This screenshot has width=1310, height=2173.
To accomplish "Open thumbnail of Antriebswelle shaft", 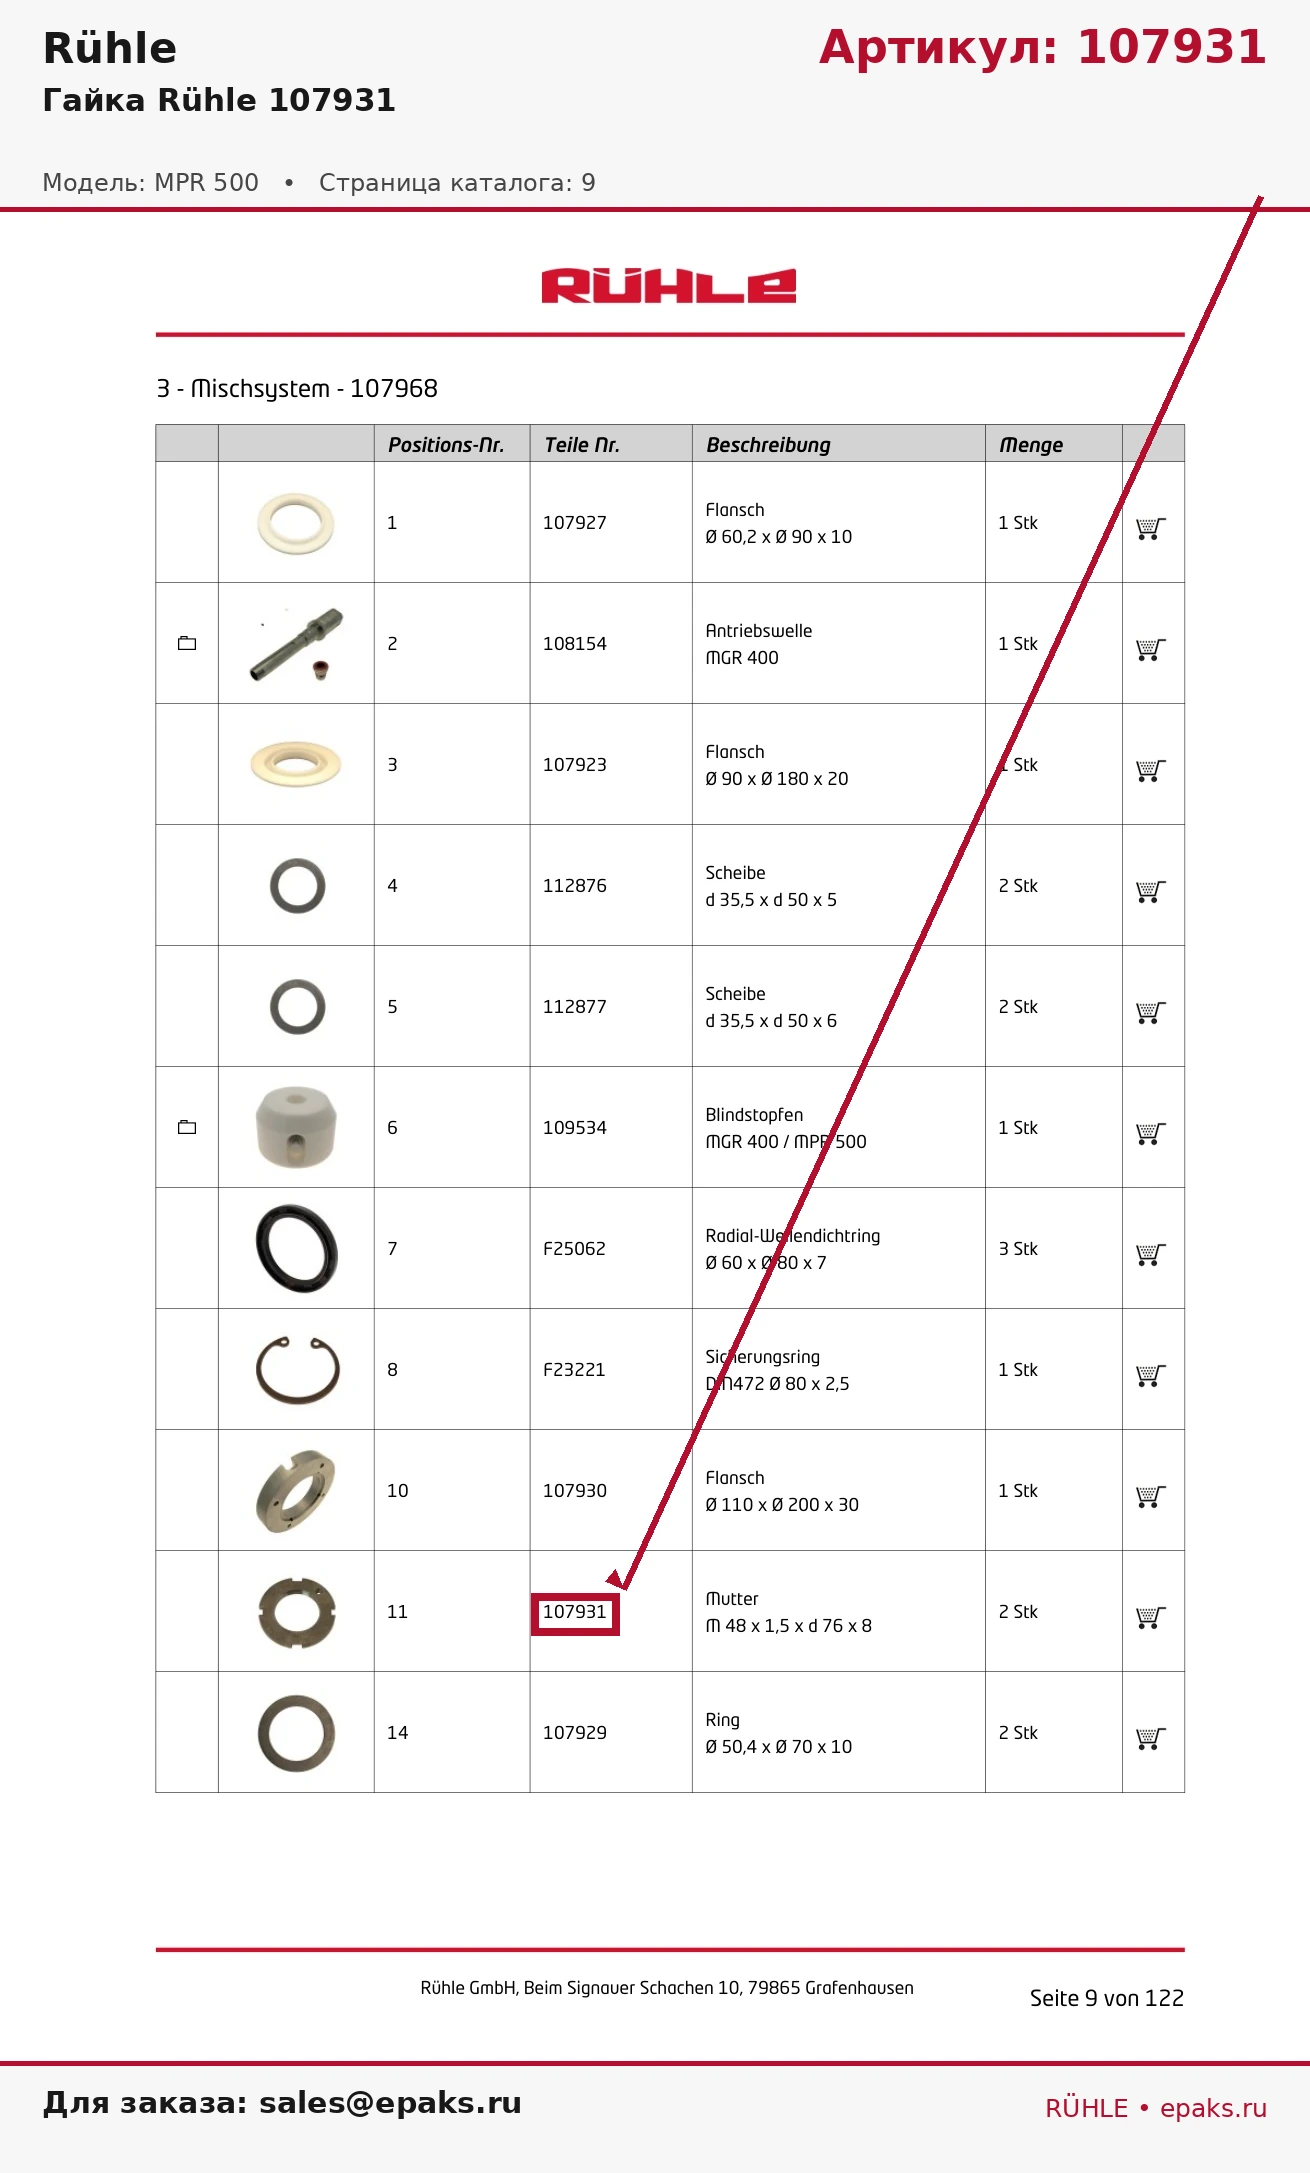I will (x=296, y=644).
